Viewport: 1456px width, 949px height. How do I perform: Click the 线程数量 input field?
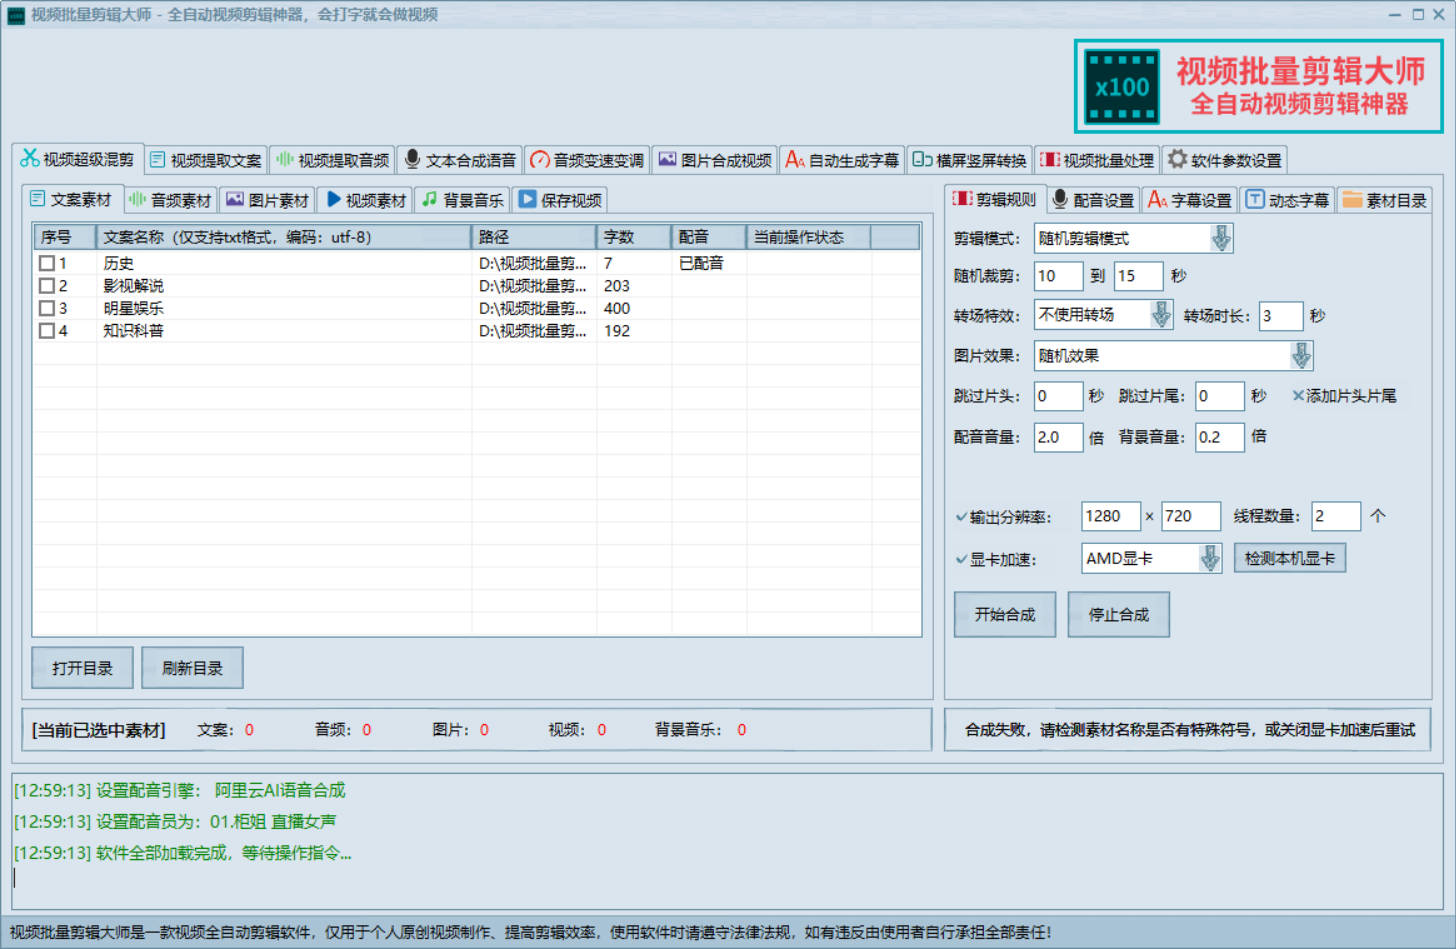pyautogui.click(x=1335, y=516)
